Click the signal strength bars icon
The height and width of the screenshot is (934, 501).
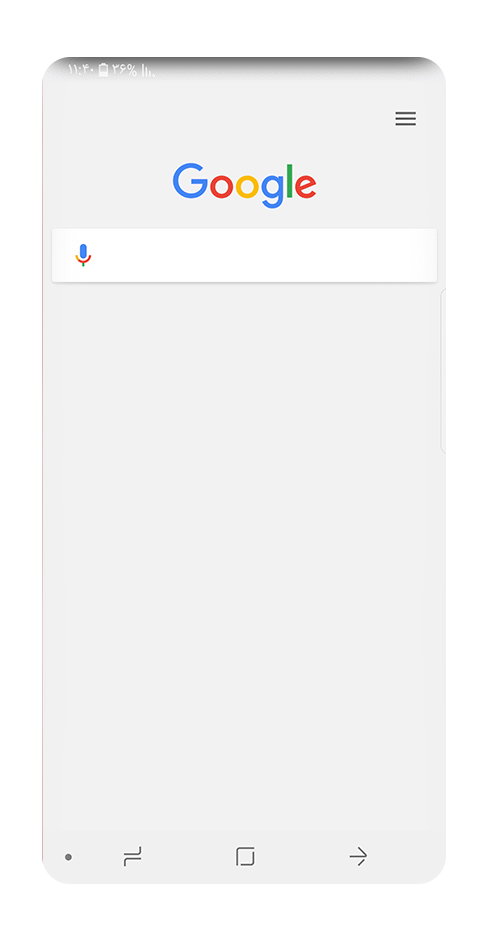click(x=148, y=71)
